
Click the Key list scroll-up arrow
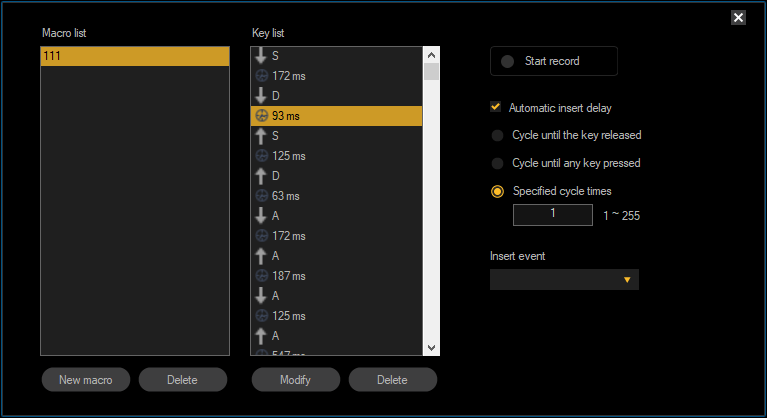pos(432,56)
